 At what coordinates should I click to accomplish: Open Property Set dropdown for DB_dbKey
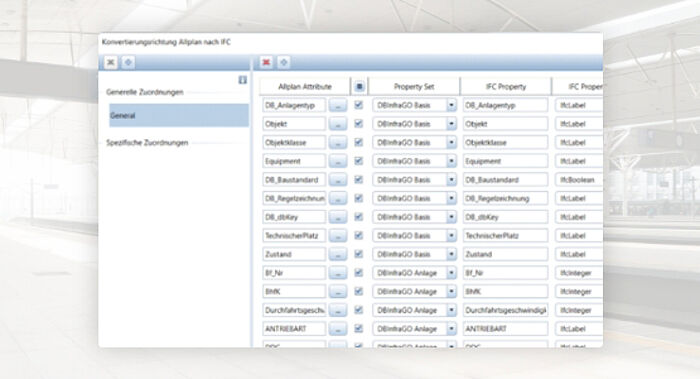coord(451,217)
